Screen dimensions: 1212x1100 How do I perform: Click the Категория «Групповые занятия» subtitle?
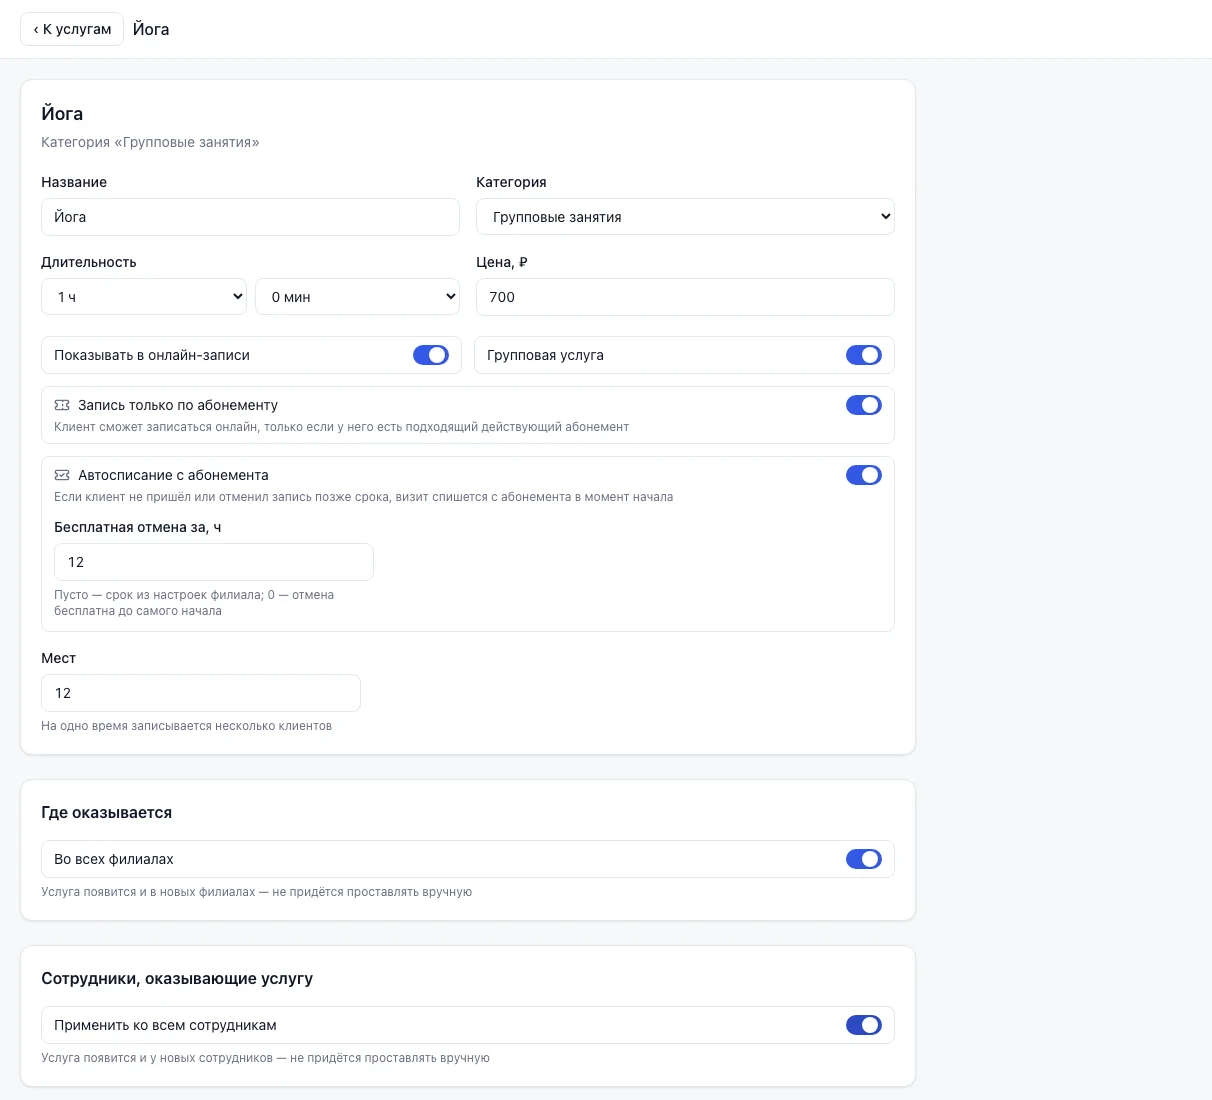click(150, 142)
